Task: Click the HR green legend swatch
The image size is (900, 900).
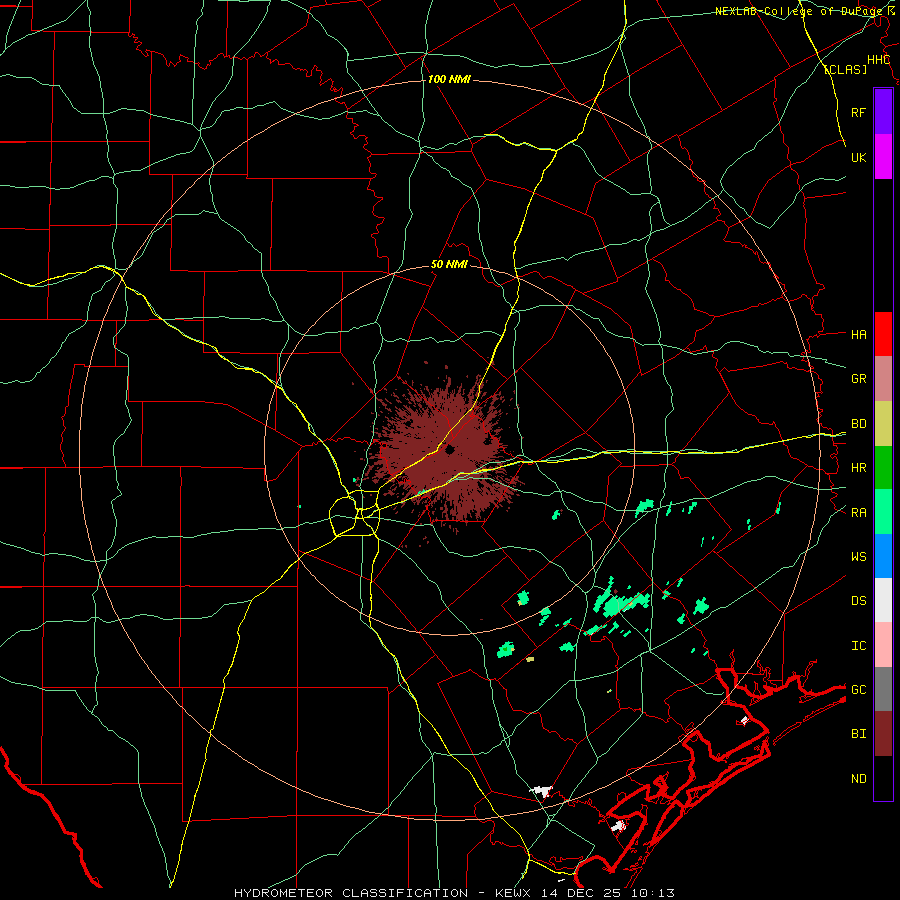Action: pyautogui.click(x=883, y=468)
